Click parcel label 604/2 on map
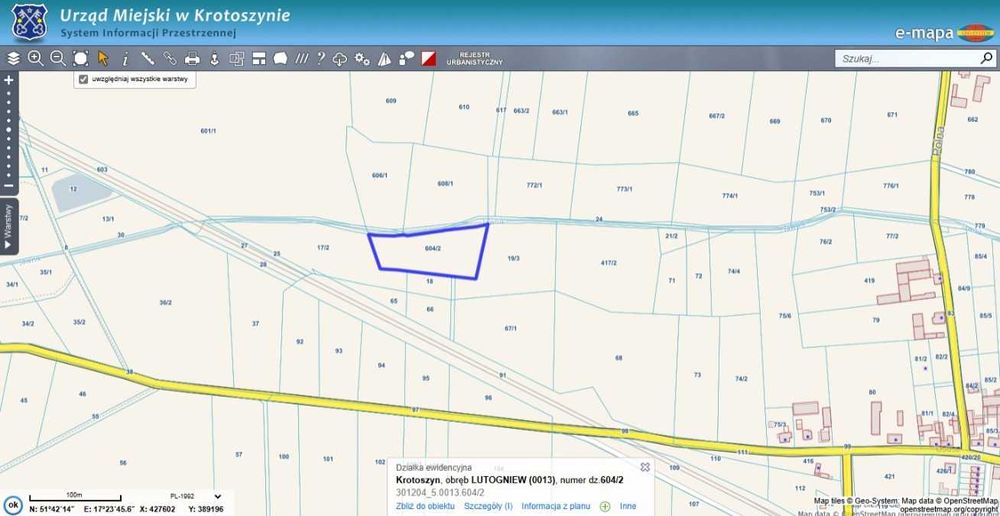Screen dimensions: 1000x516 click(x=432, y=249)
